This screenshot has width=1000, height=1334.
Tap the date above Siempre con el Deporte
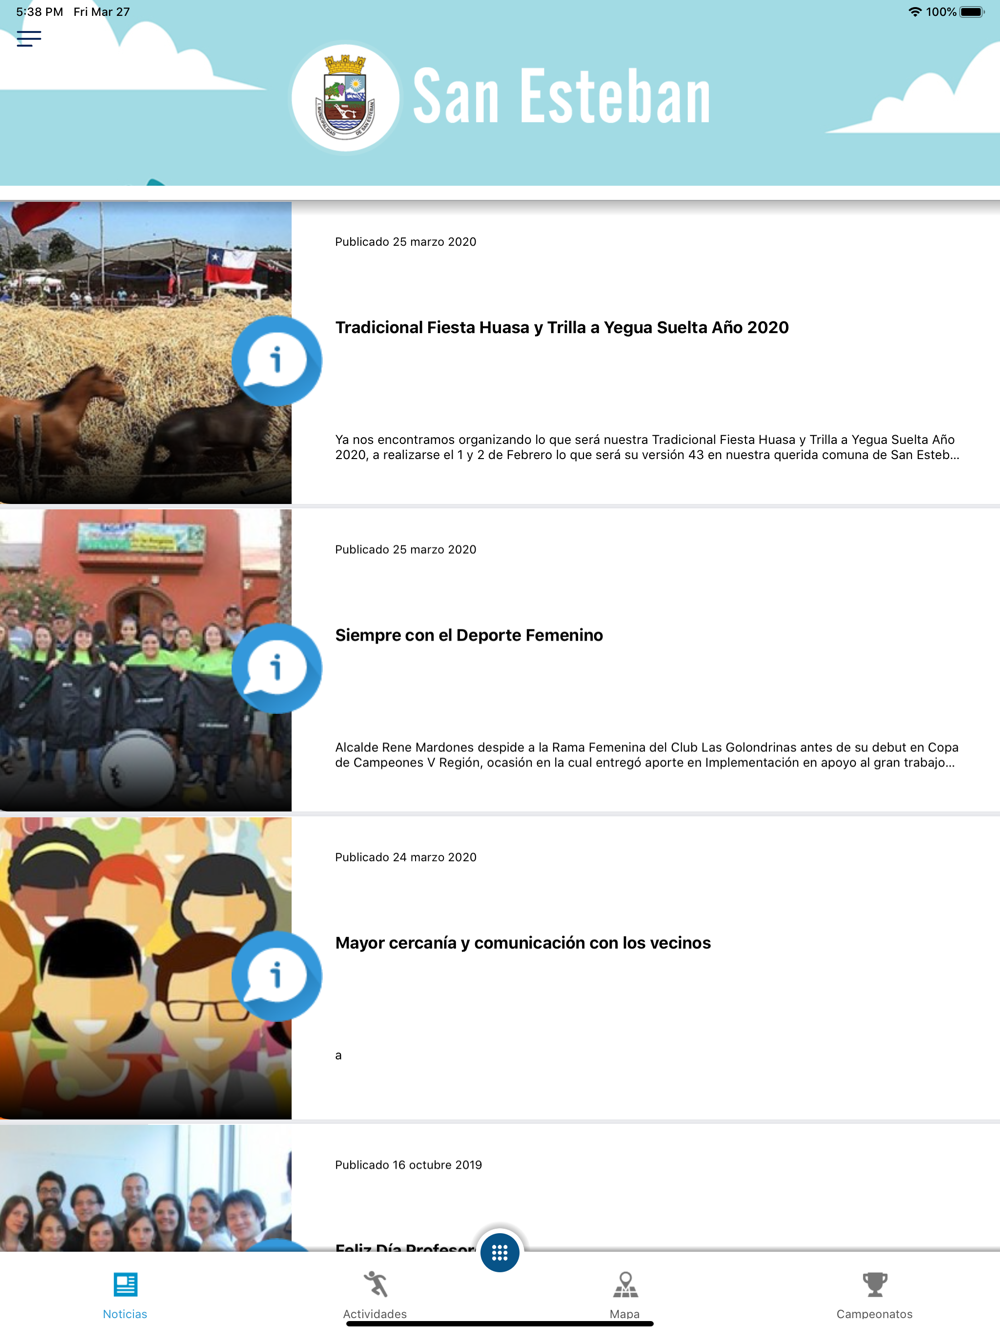point(406,550)
